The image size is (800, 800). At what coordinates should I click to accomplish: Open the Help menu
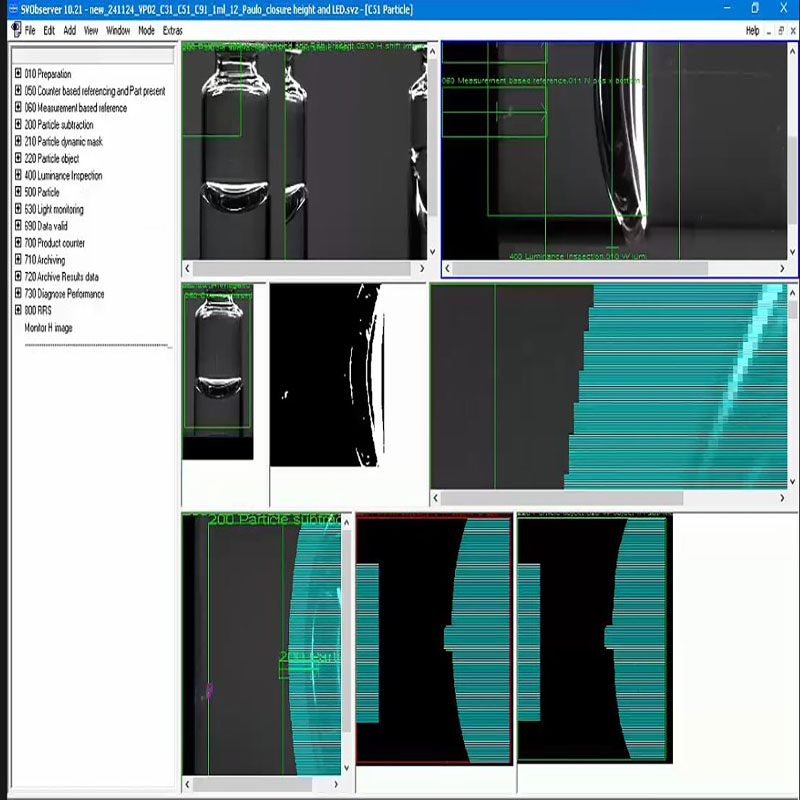(752, 30)
